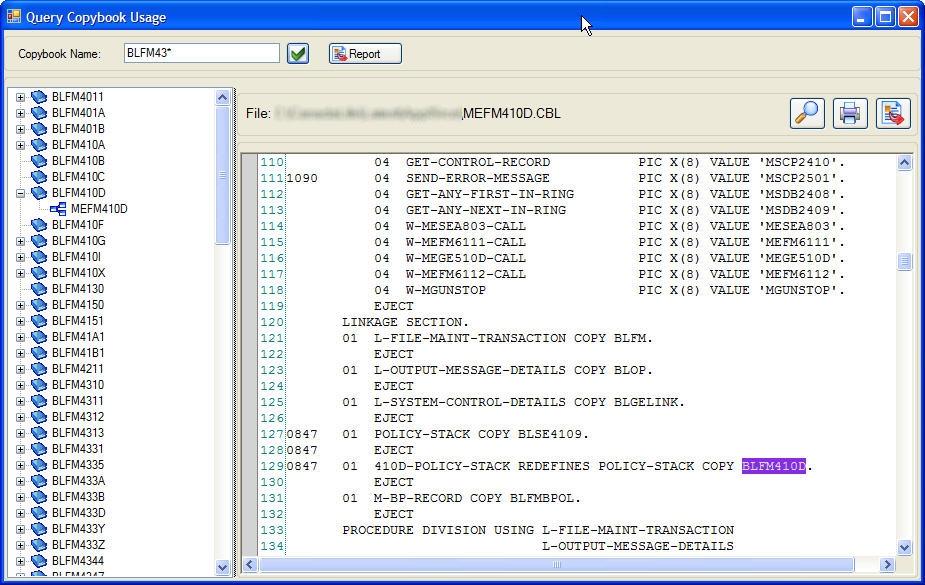
Task: Expand the BLFM4011 tree node
Action: click(x=21, y=97)
